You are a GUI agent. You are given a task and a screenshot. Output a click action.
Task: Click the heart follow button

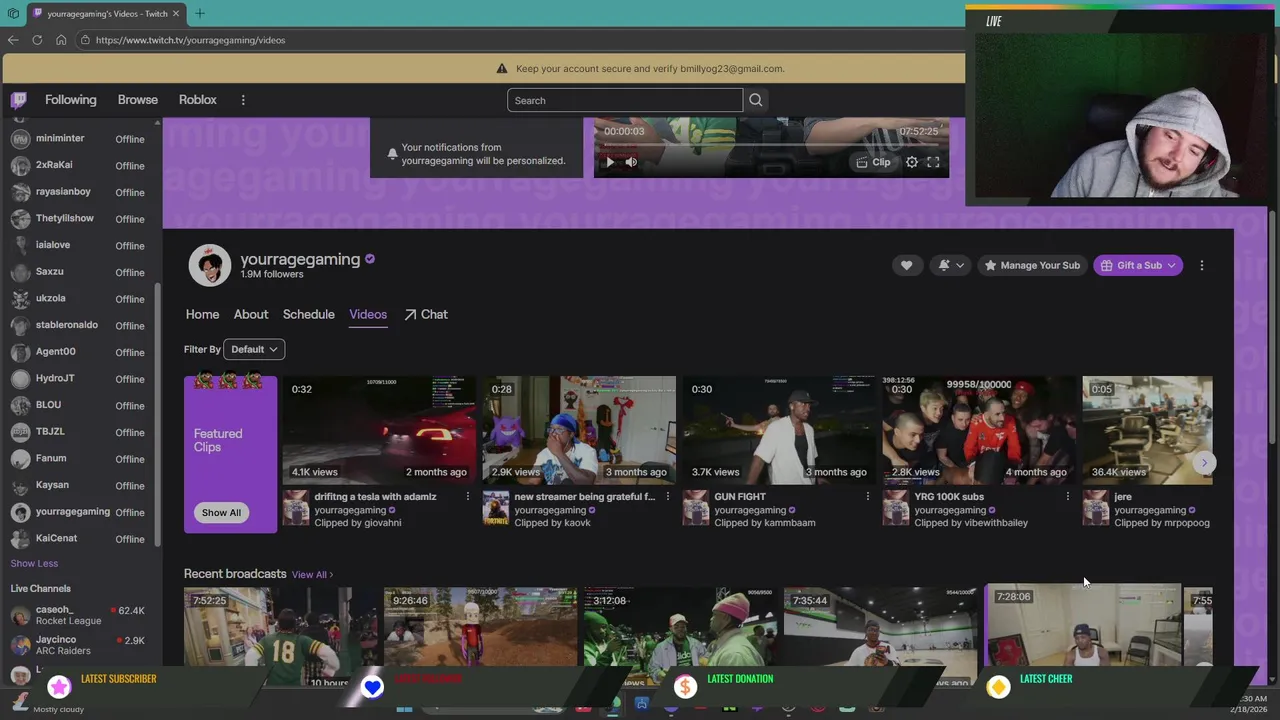906,265
